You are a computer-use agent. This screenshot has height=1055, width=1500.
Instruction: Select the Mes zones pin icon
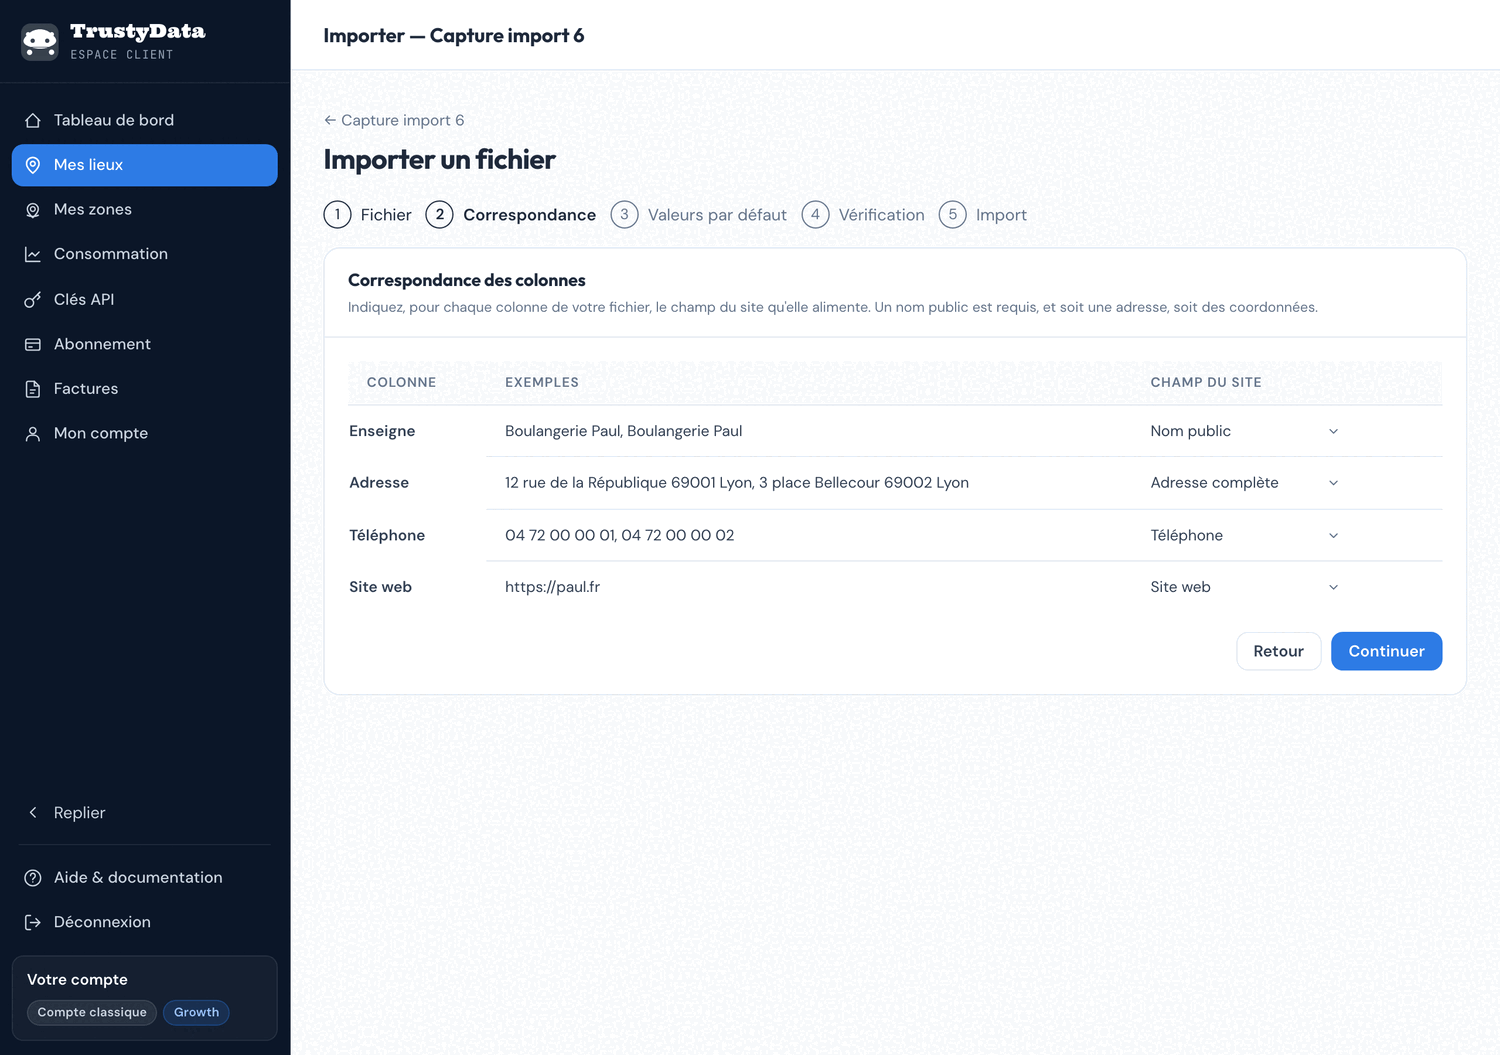pos(33,210)
